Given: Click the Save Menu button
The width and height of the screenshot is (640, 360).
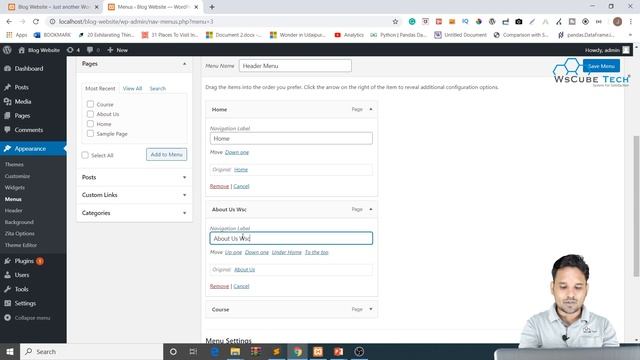Looking at the screenshot, I should tap(601, 66).
